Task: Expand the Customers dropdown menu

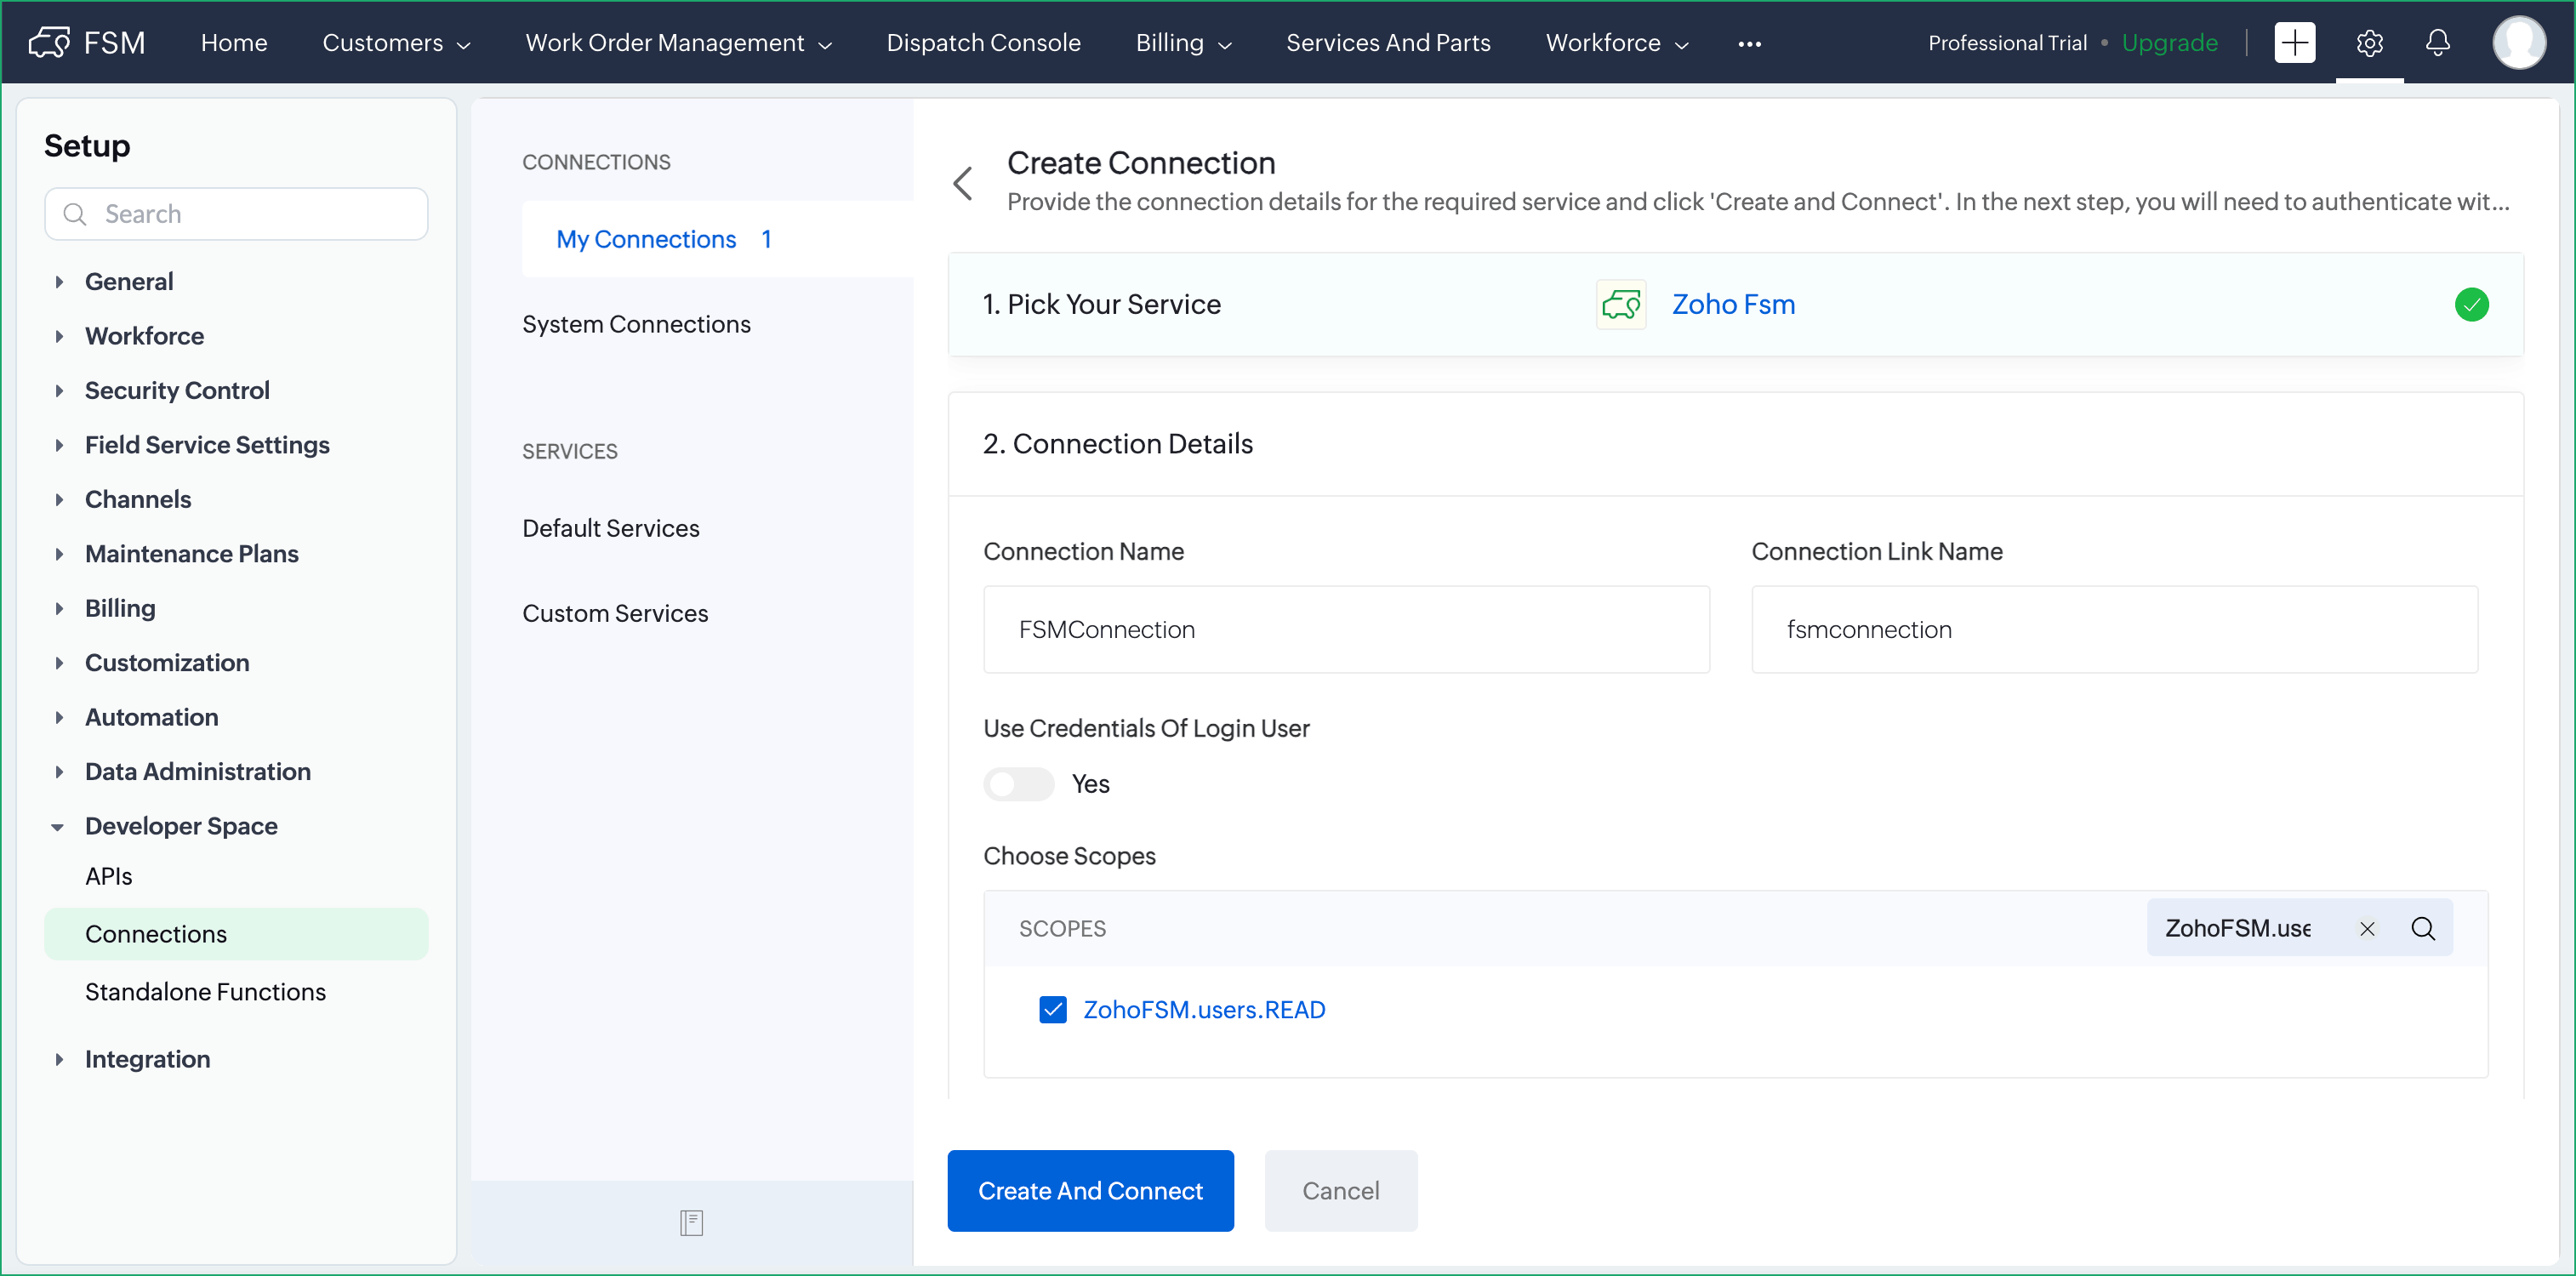Action: pyautogui.click(x=396, y=43)
